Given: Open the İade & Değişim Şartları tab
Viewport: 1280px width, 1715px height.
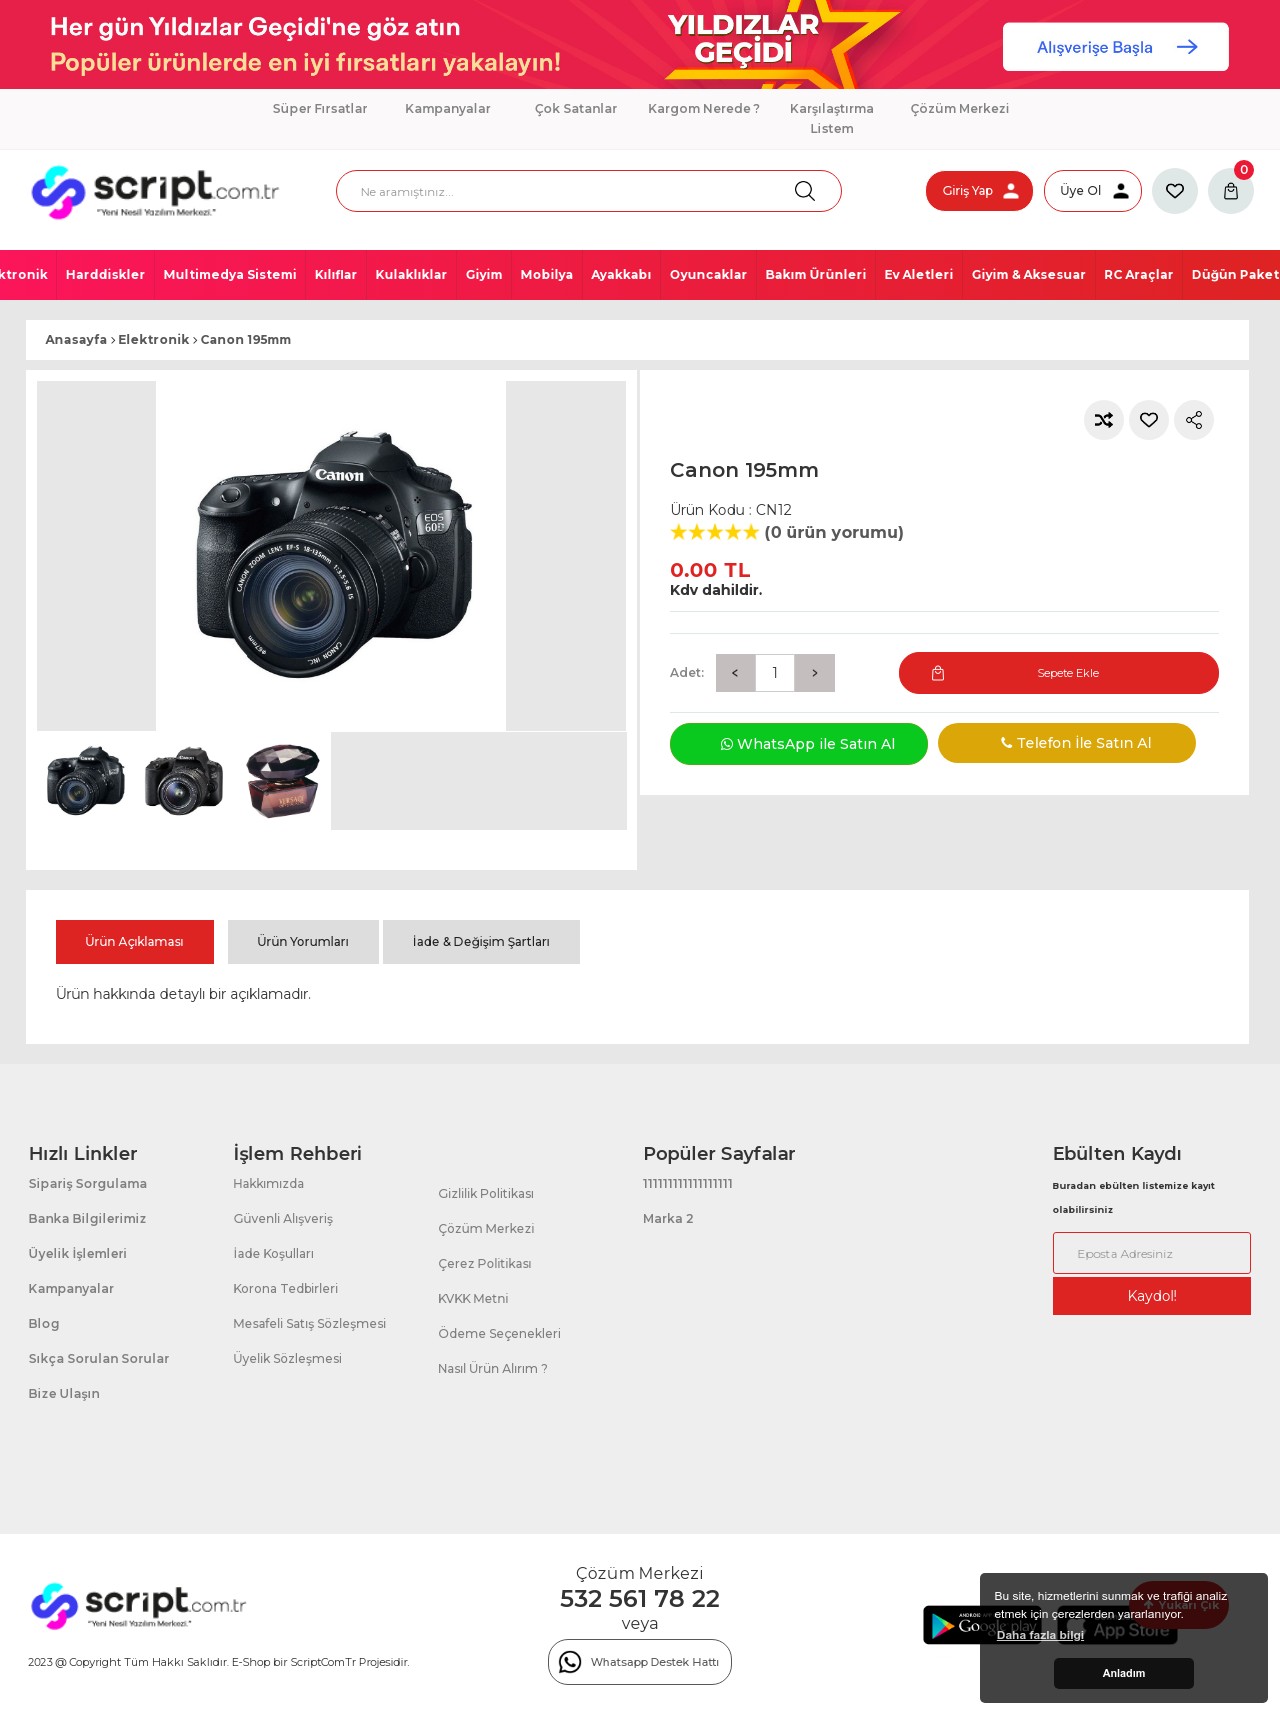Looking at the screenshot, I should [481, 942].
